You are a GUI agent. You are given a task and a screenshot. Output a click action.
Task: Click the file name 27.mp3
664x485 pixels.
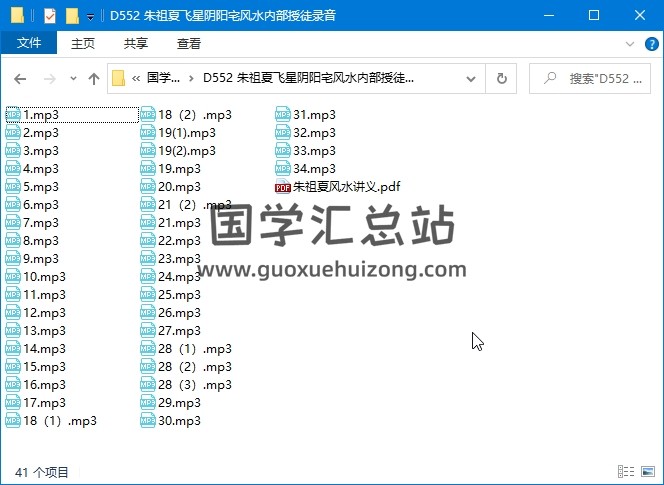pos(180,331)
